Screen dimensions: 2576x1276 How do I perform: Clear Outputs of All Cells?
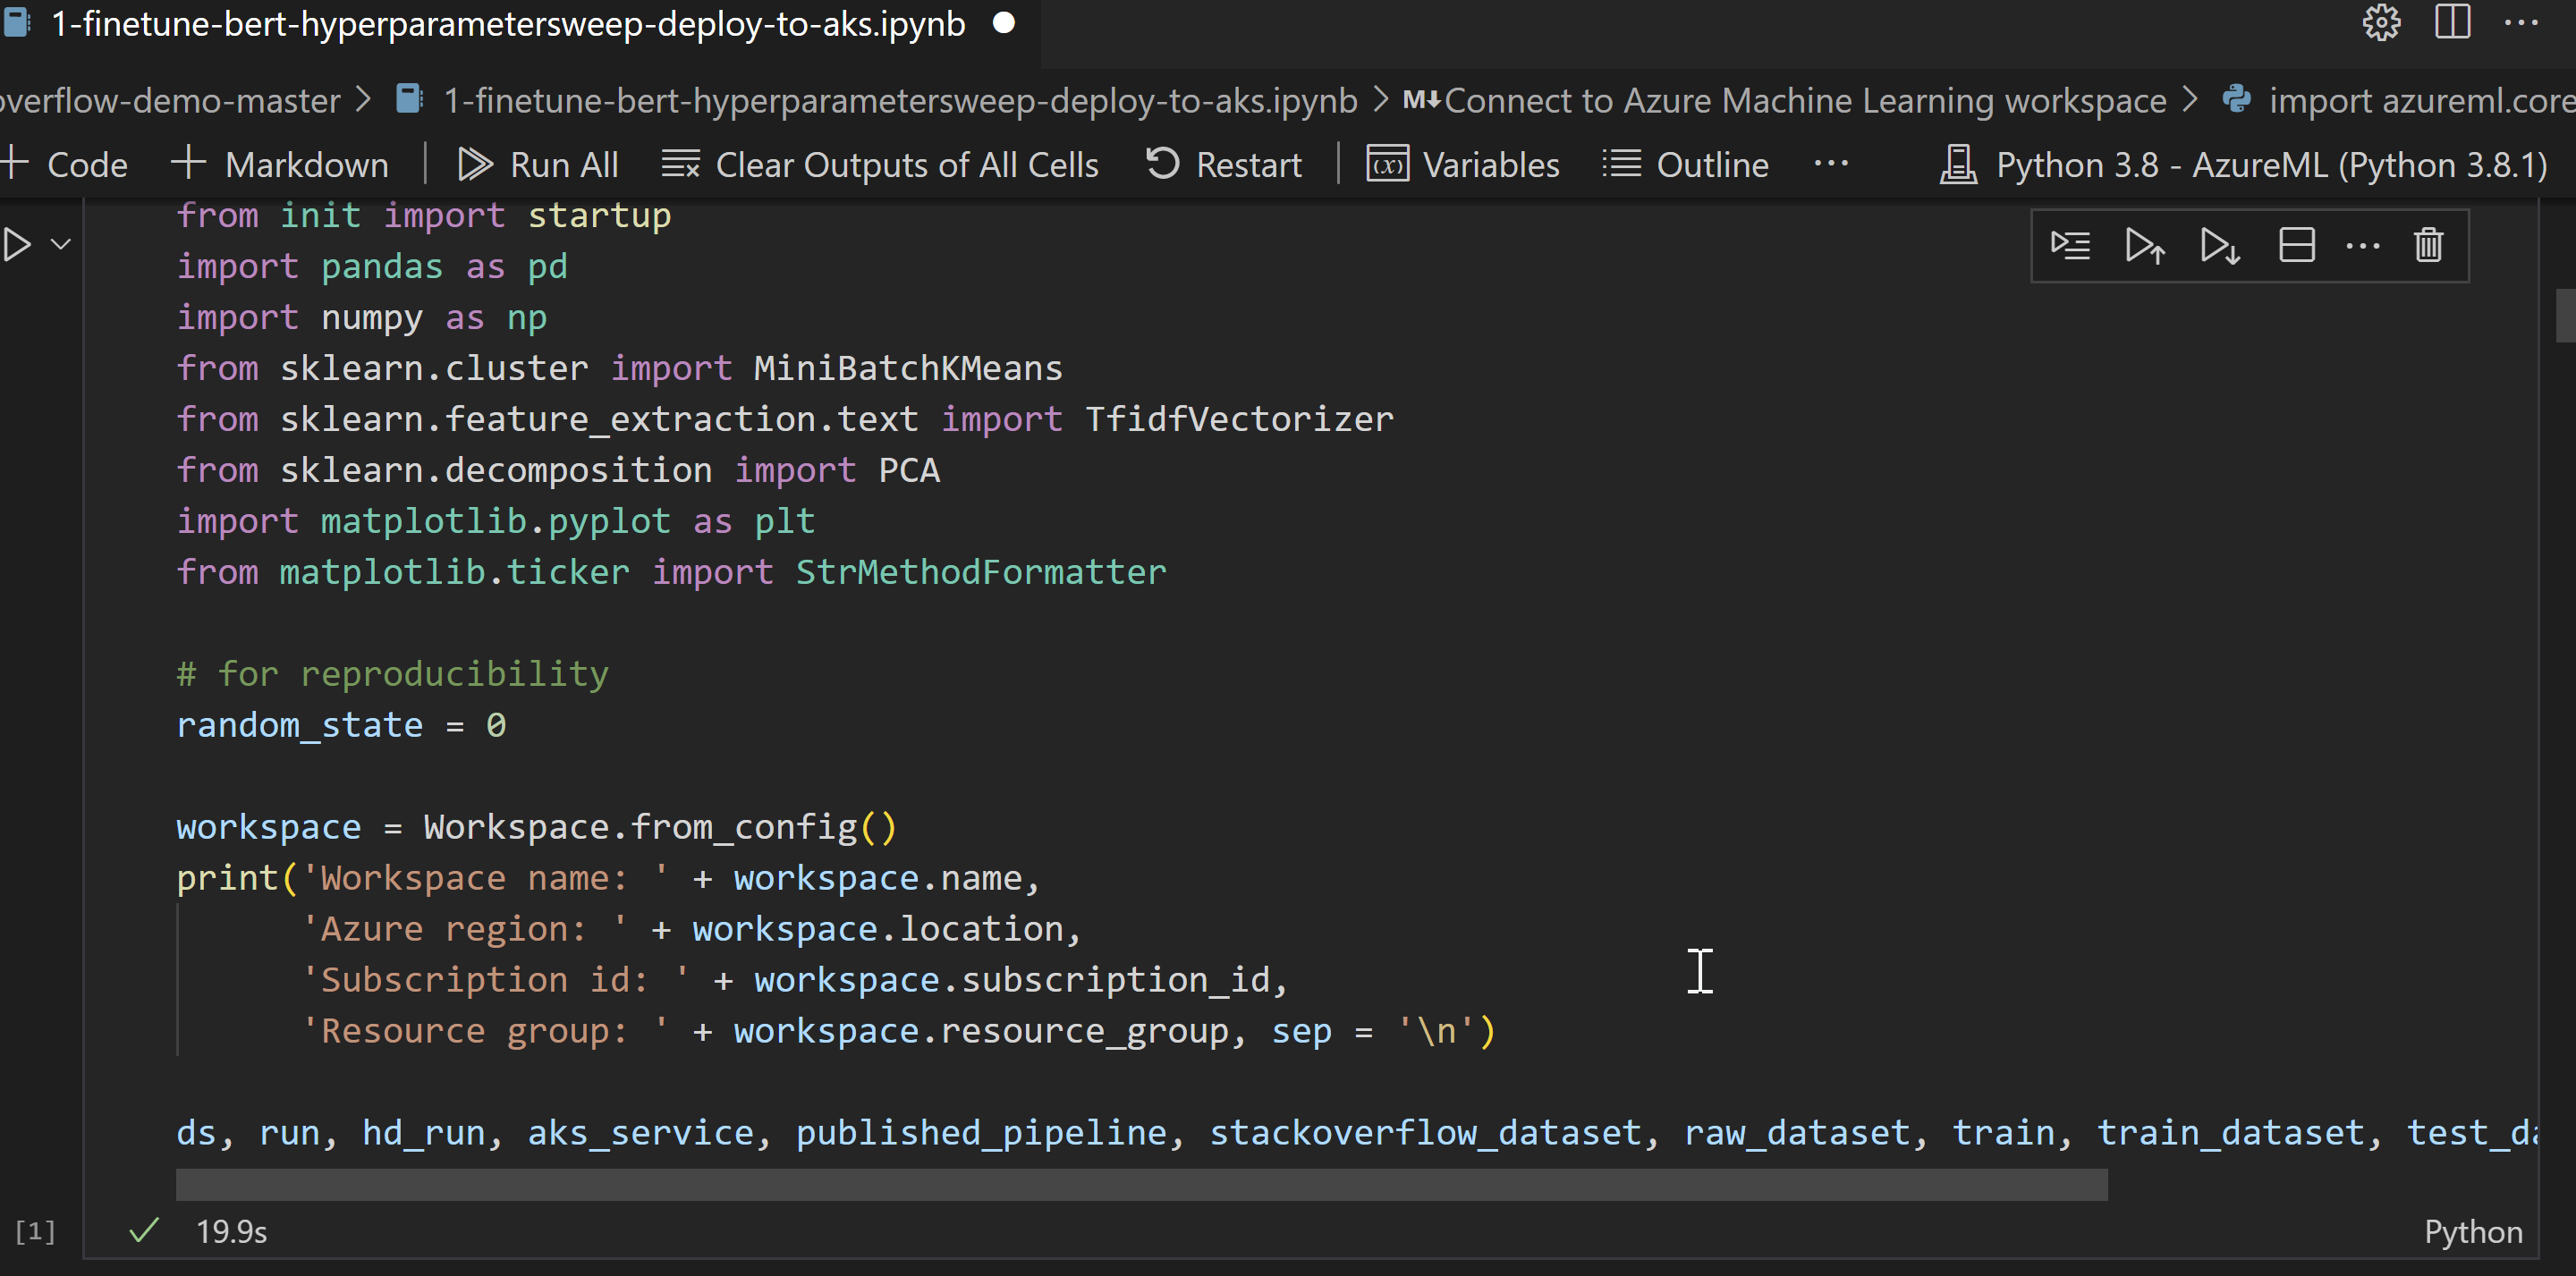click(x=880, y=164)
